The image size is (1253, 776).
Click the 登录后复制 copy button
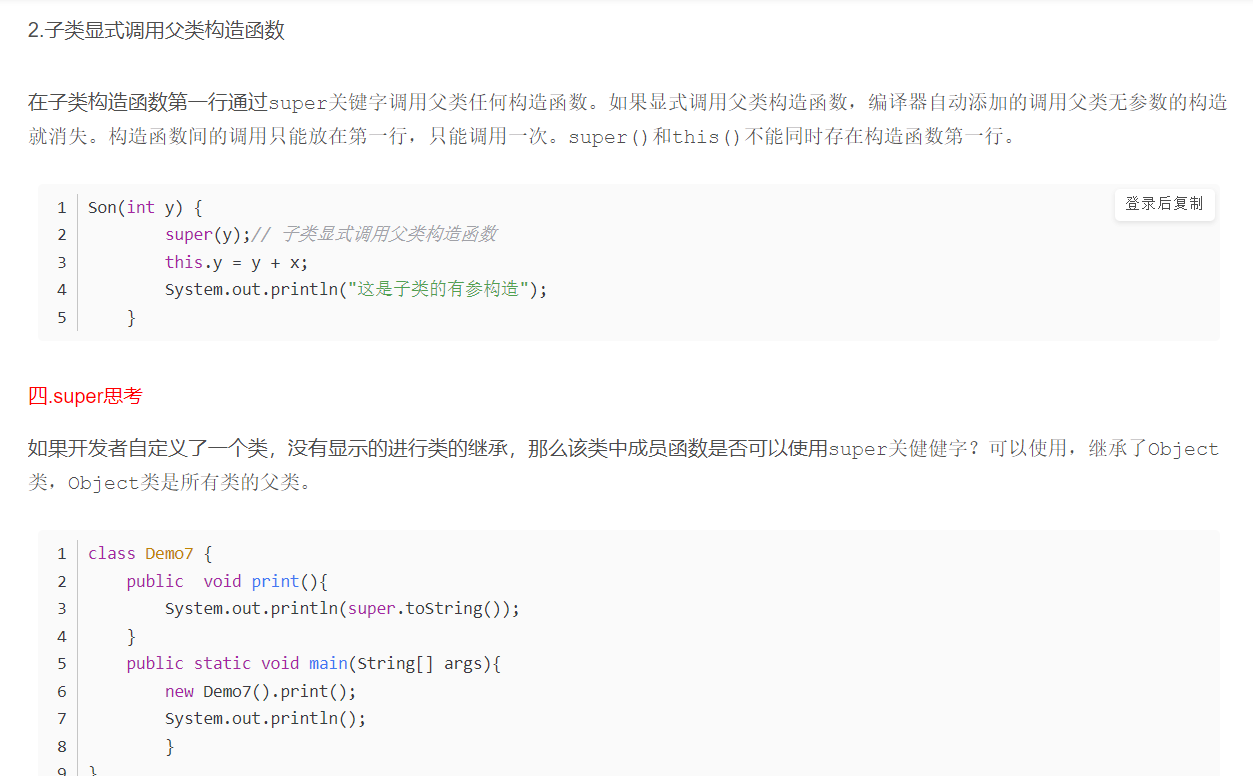[x=1164, y=204]
